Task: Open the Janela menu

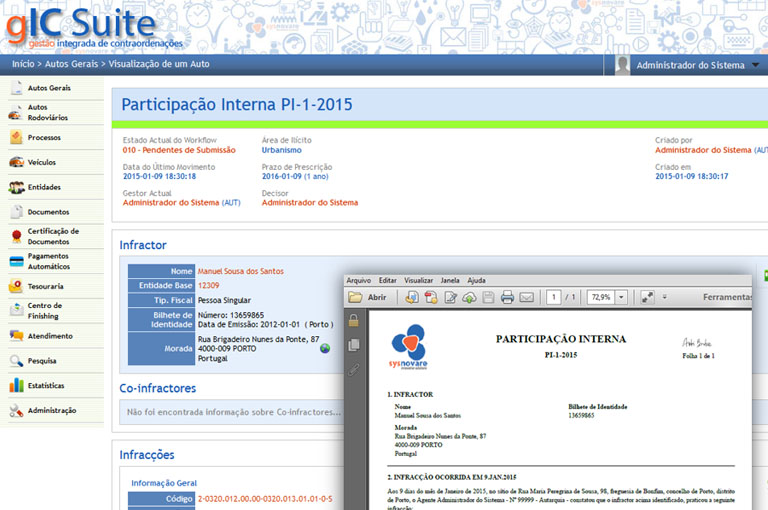Action: pyautogui.click(x=450, y=280)
